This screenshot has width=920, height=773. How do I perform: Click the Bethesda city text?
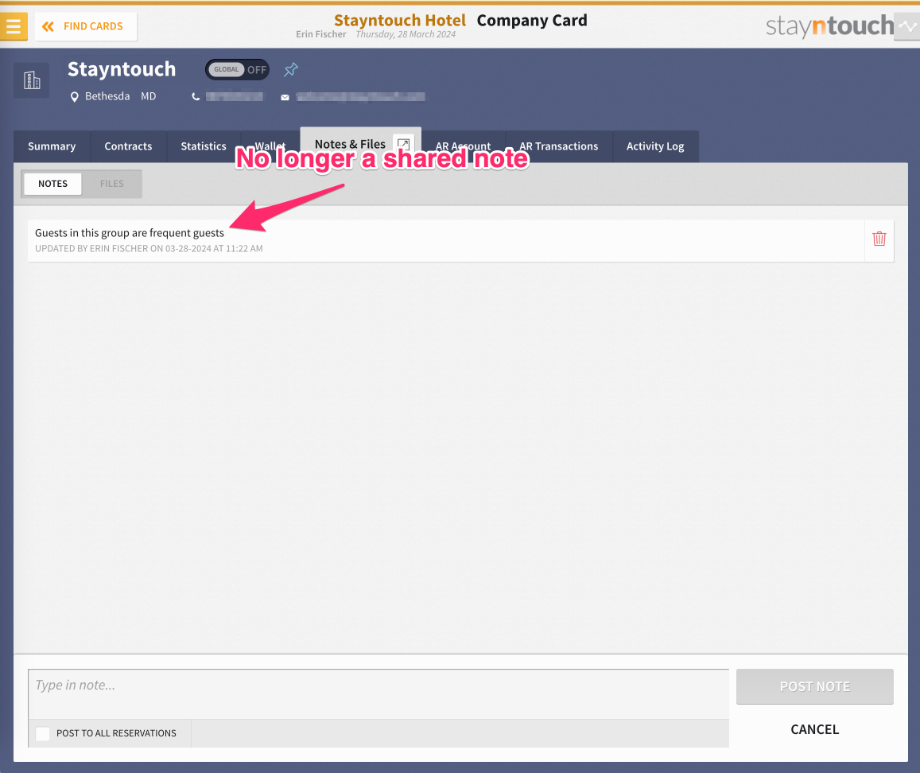(x=107, y=96)
